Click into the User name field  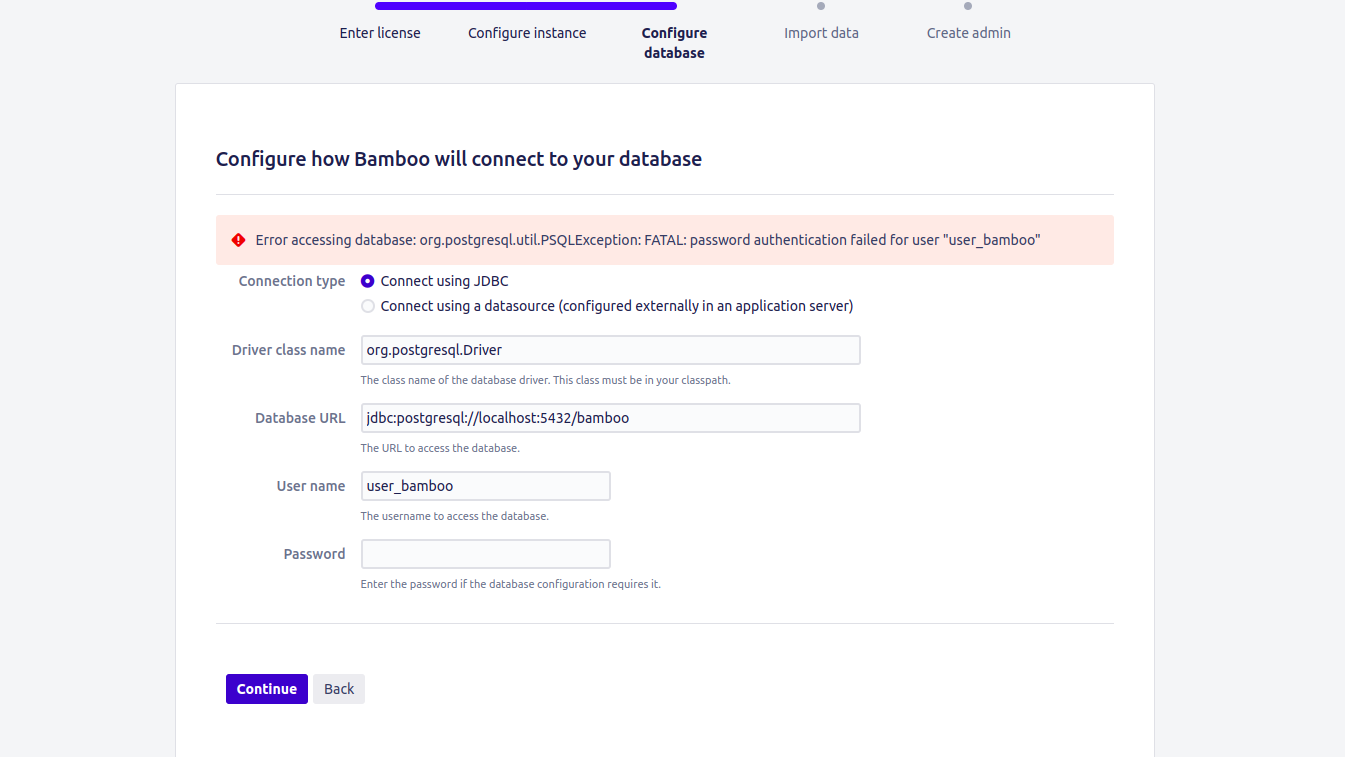[485, 486]
